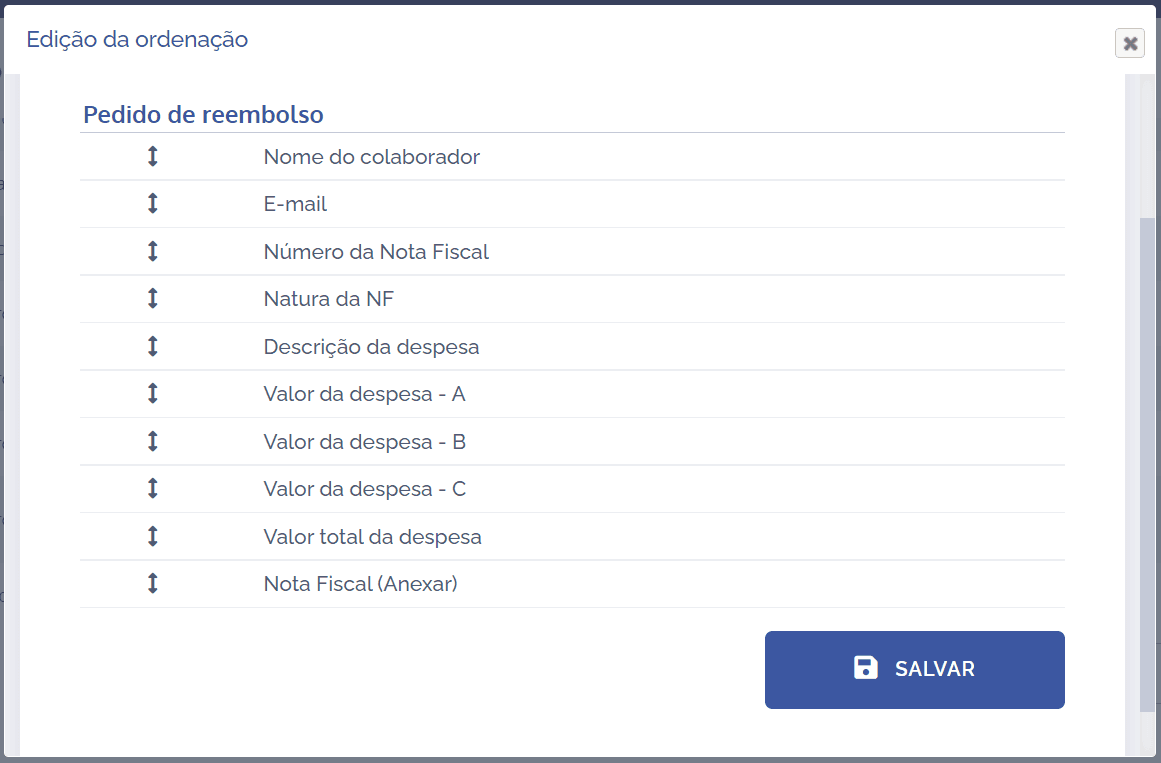Click the reorder icon beside Valor da despesa - C
1161x763 pixels.
coord(152,488)
